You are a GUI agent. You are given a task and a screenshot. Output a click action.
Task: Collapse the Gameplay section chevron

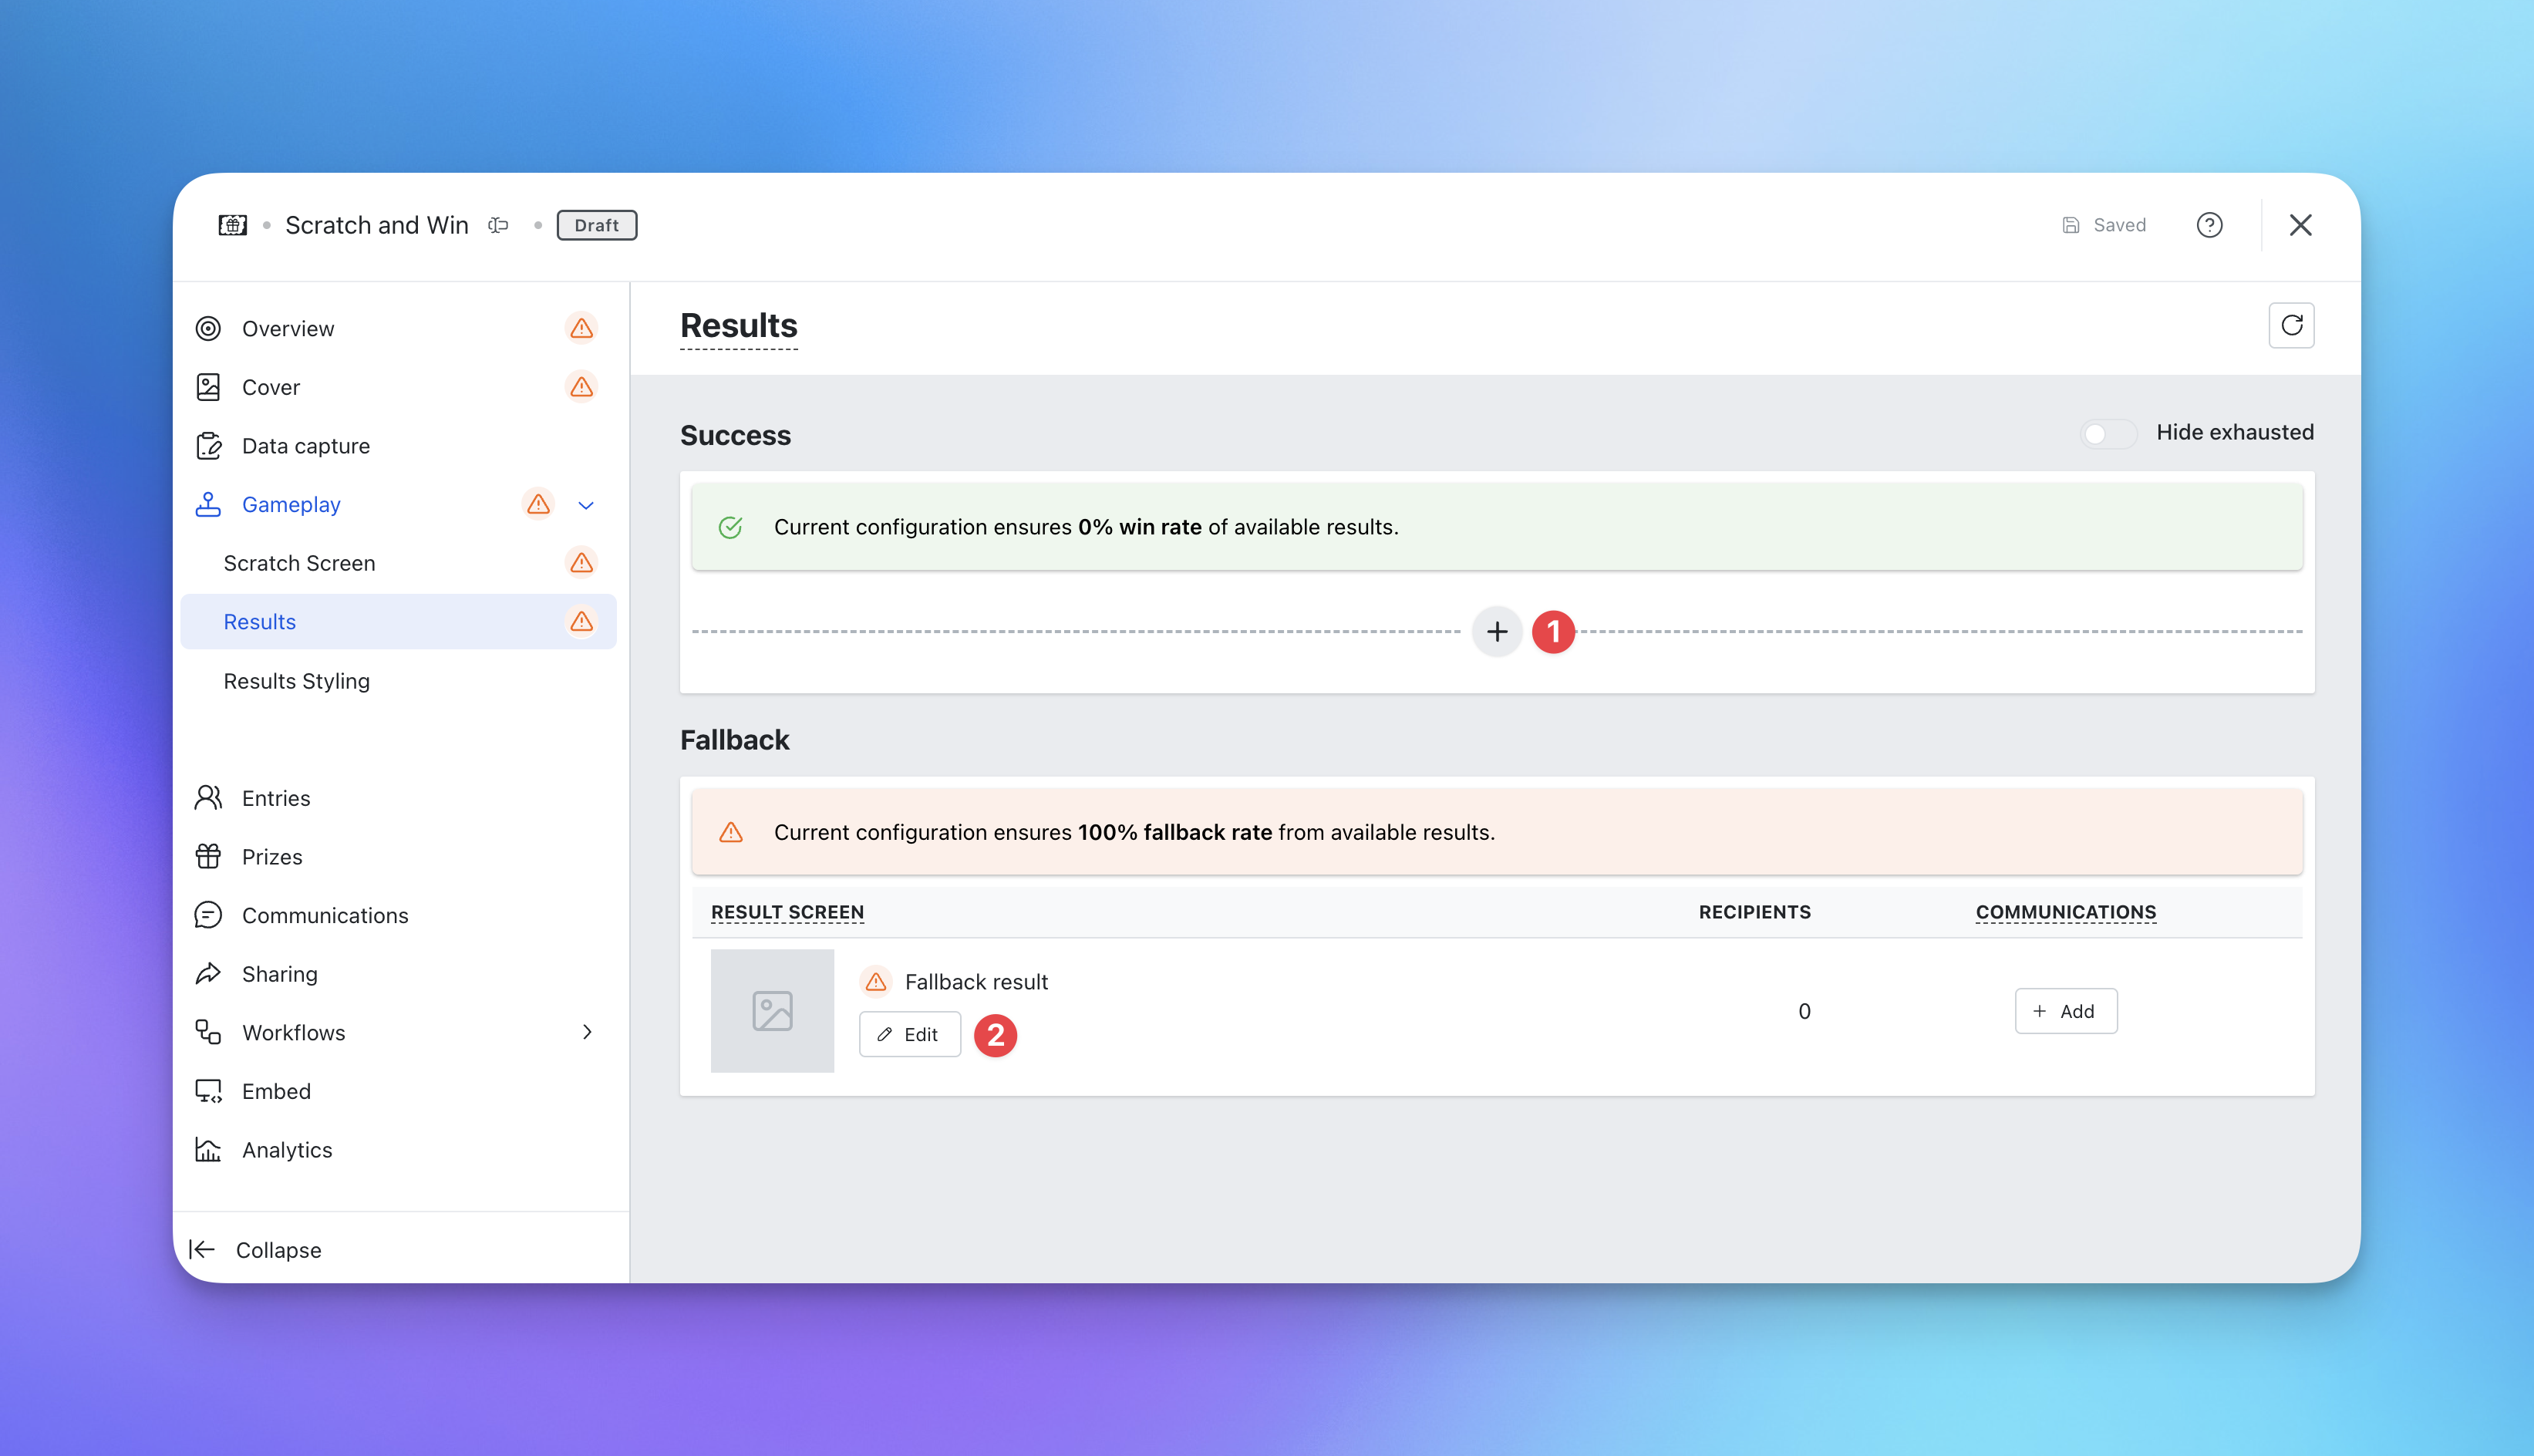click(x=586, y=505)
